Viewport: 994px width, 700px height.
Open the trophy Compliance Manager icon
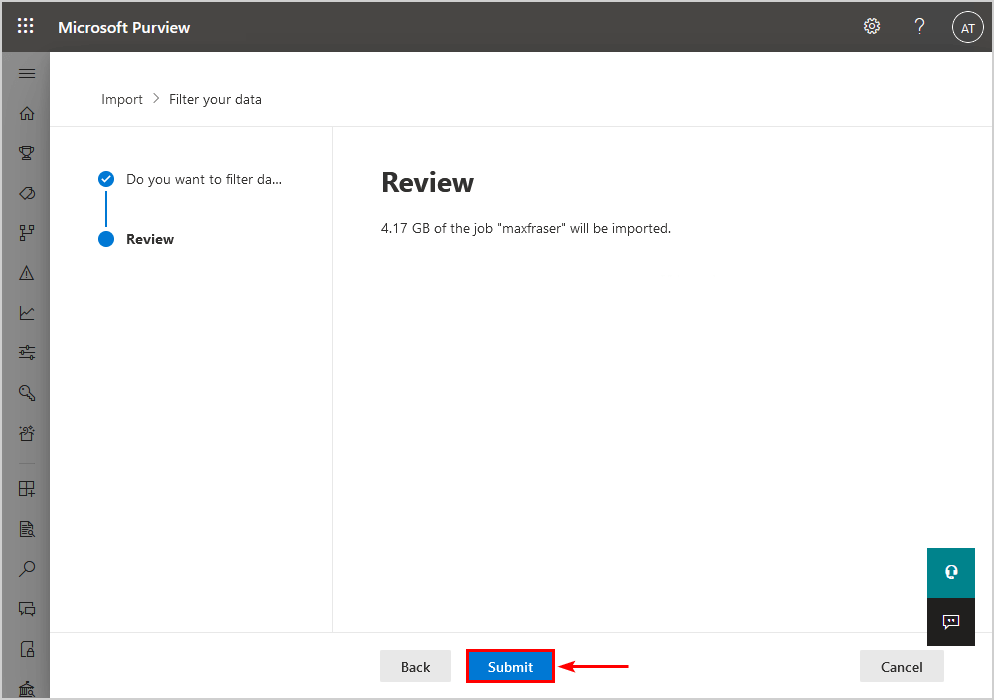(x=27, y=153)
